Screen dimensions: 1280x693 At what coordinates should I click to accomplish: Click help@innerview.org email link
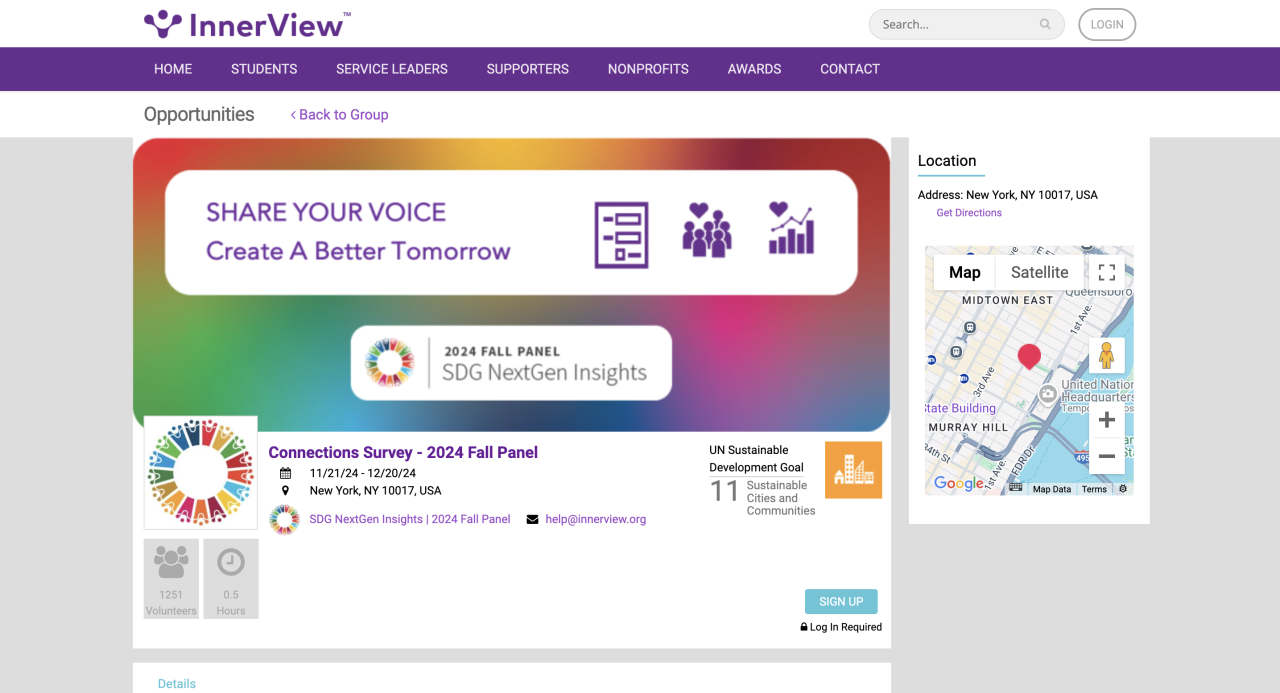click(596, 519)
